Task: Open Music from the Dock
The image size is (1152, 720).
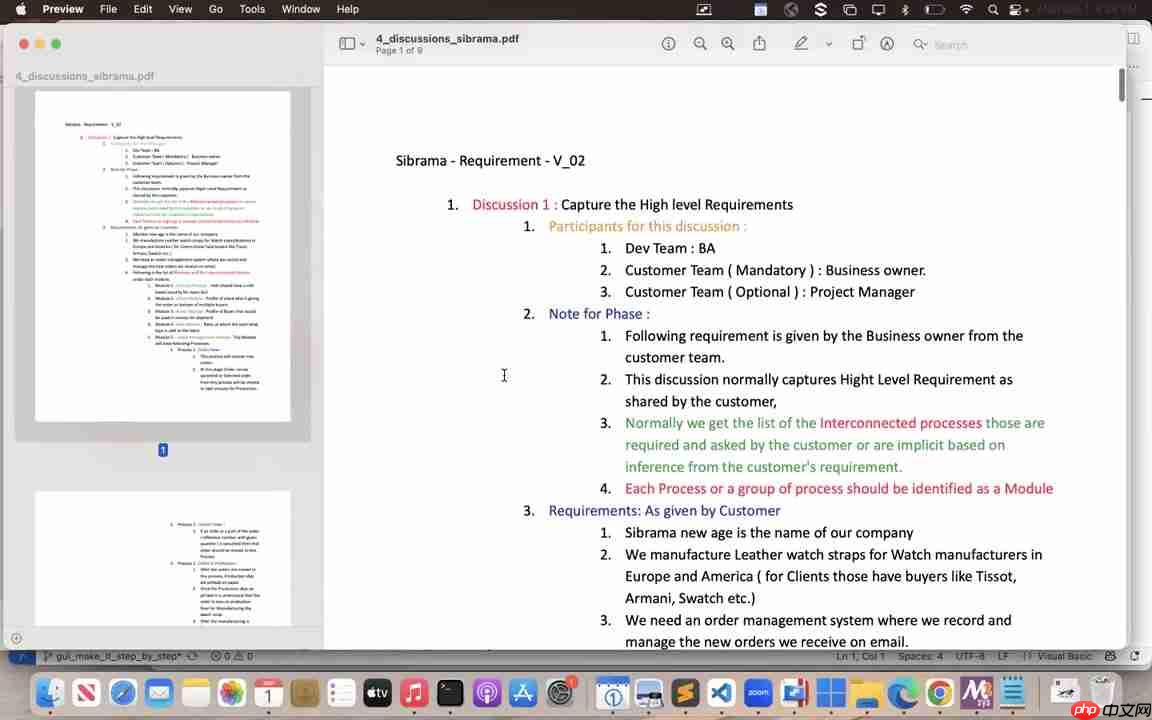Action: tap(414, 693)
